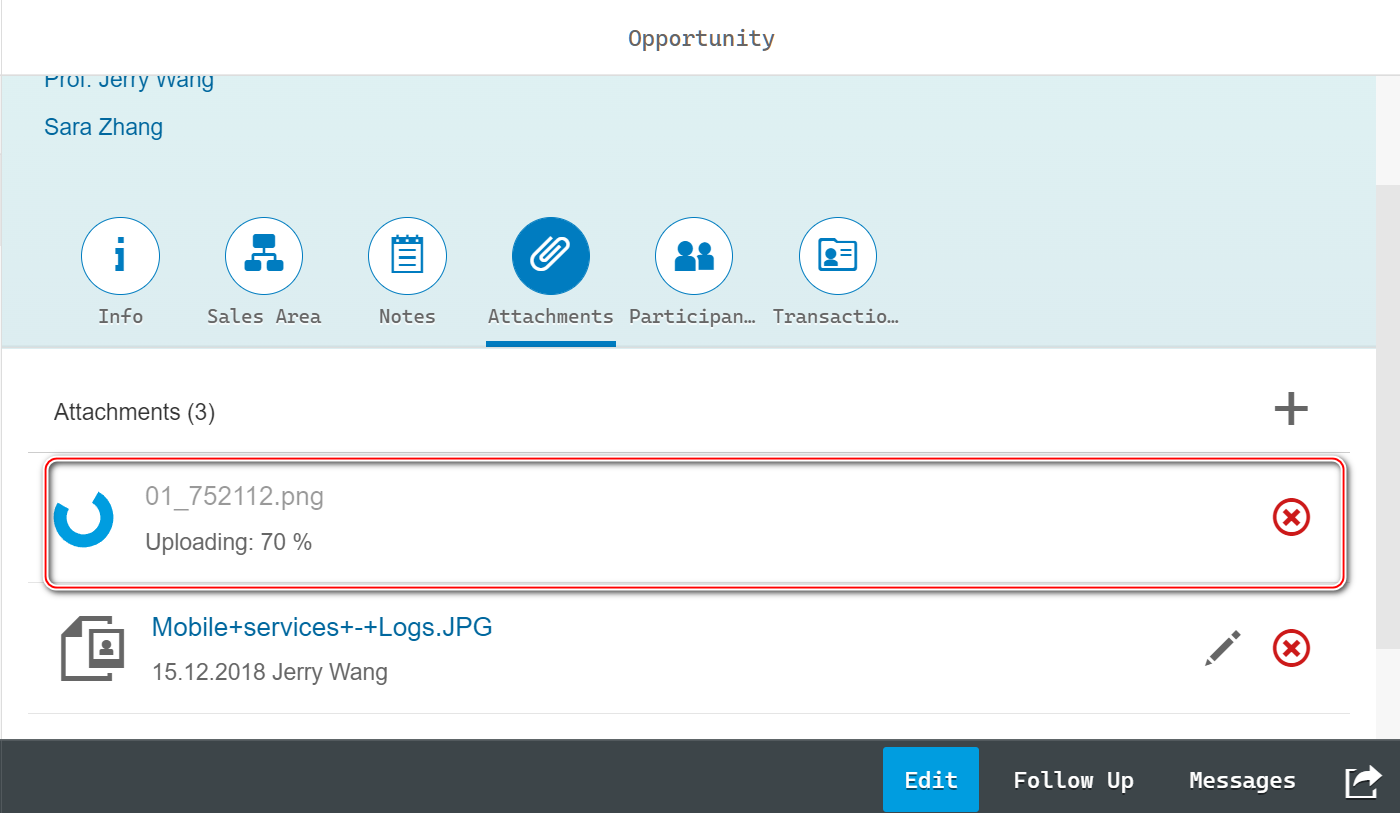Click the circular upload progress indicator
The height and width of the screenshot is (813, 1400).
84,518
